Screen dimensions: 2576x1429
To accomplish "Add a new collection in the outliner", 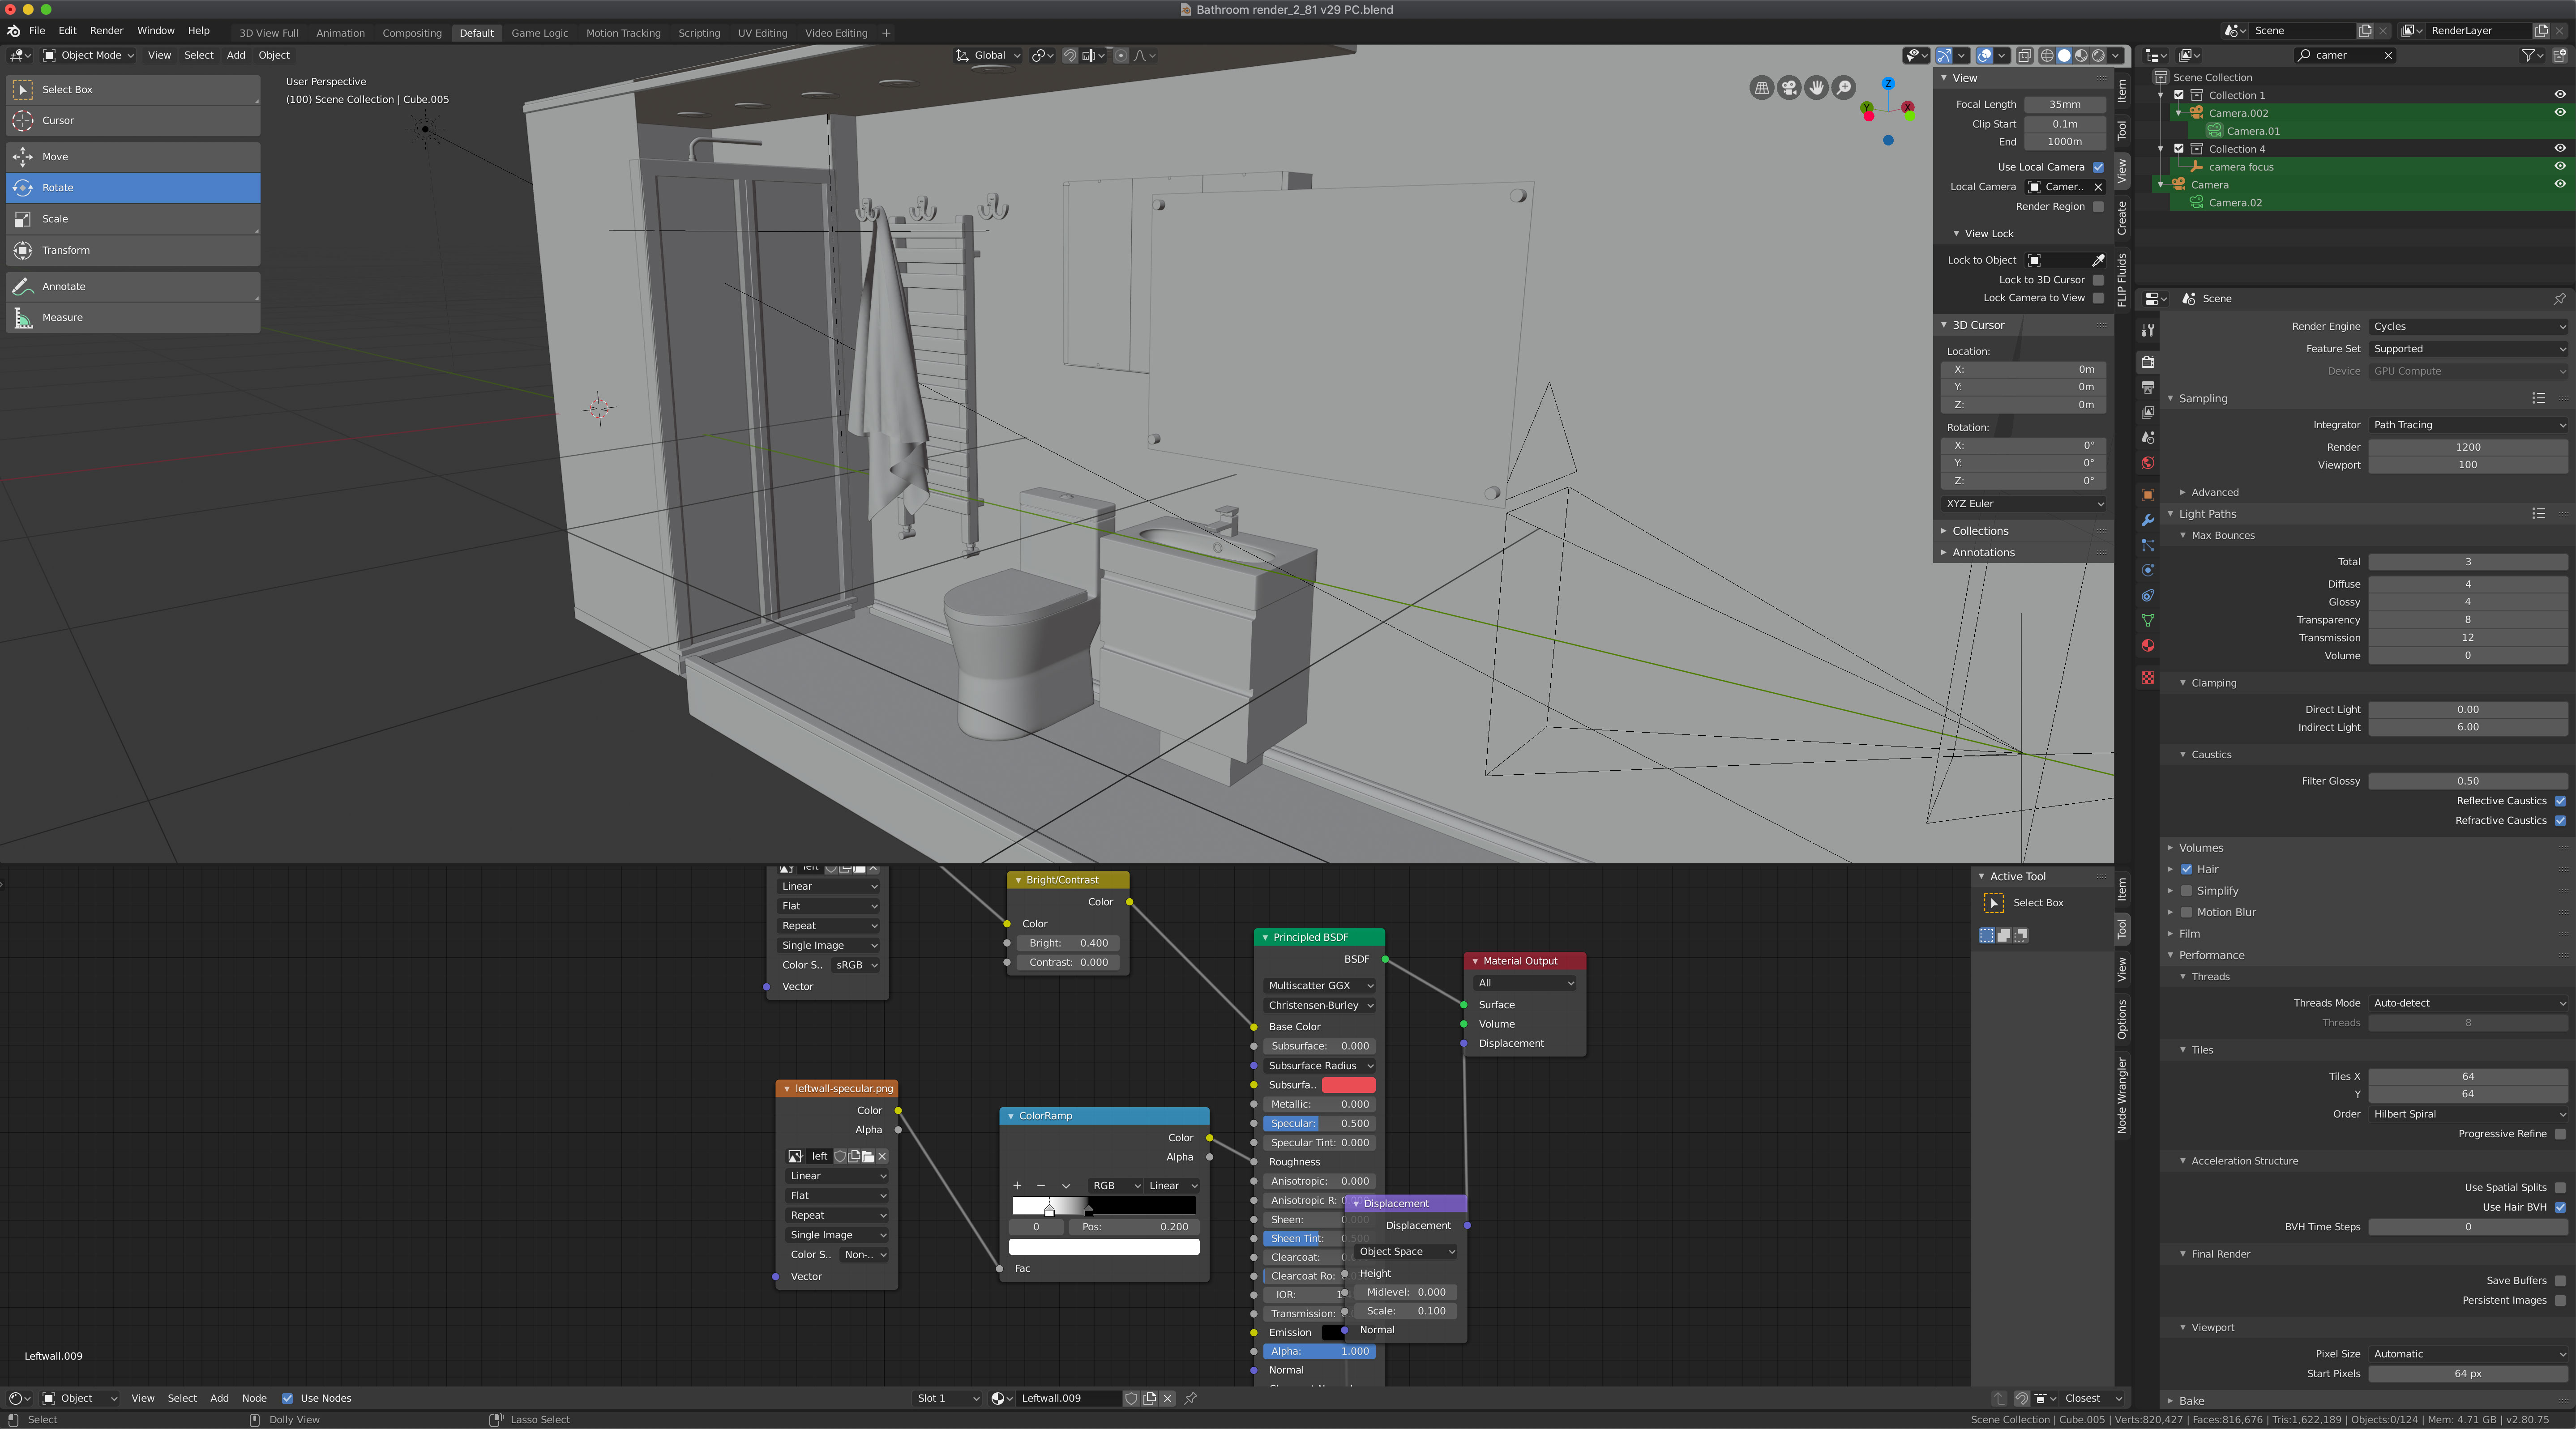I will click(x=2559, y=55).
